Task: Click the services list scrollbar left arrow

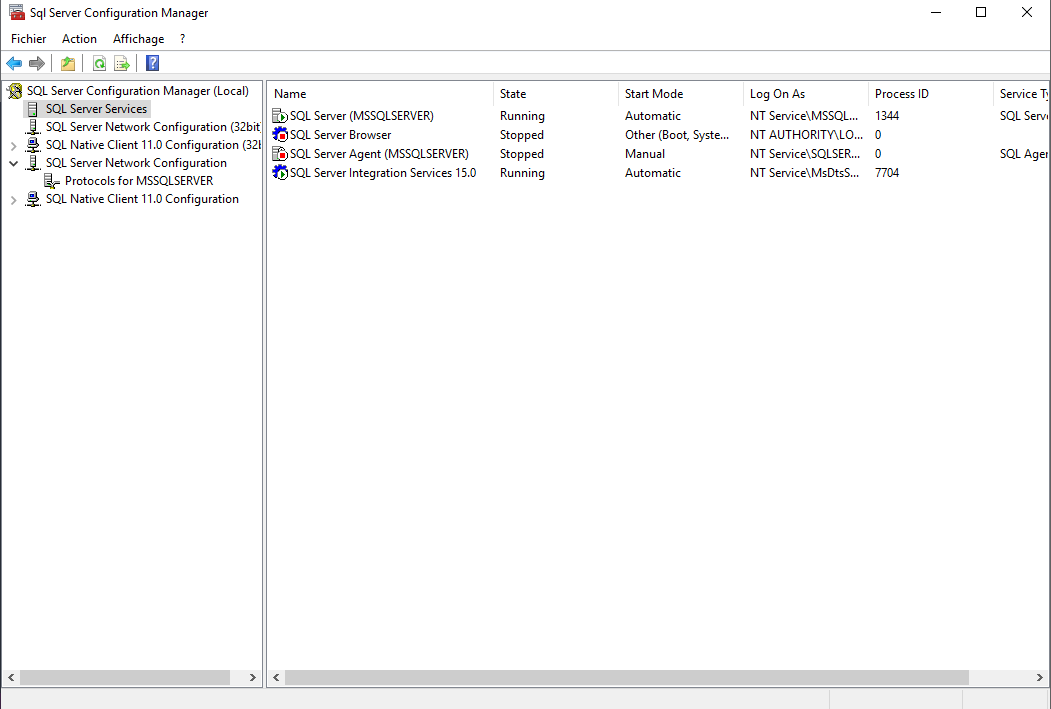Action: (x=276, y=678)
